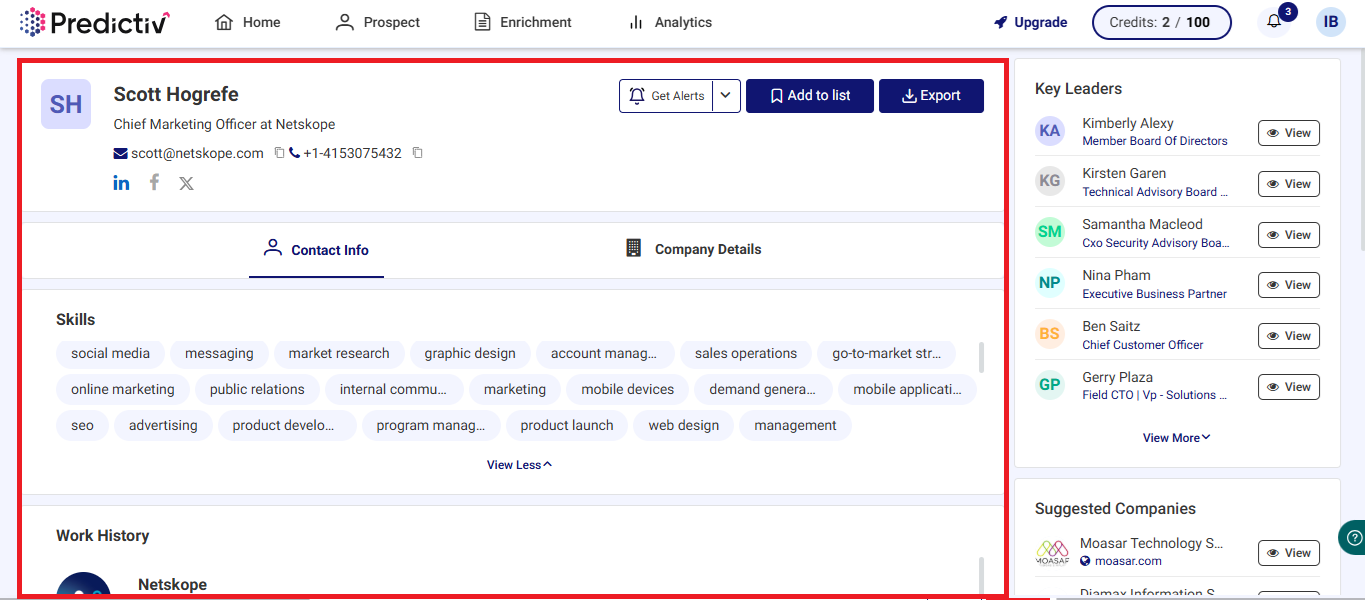Screen dimensions: 1365x600
Task: Click the email address scott@netskope.com
Action: (197, 153)
